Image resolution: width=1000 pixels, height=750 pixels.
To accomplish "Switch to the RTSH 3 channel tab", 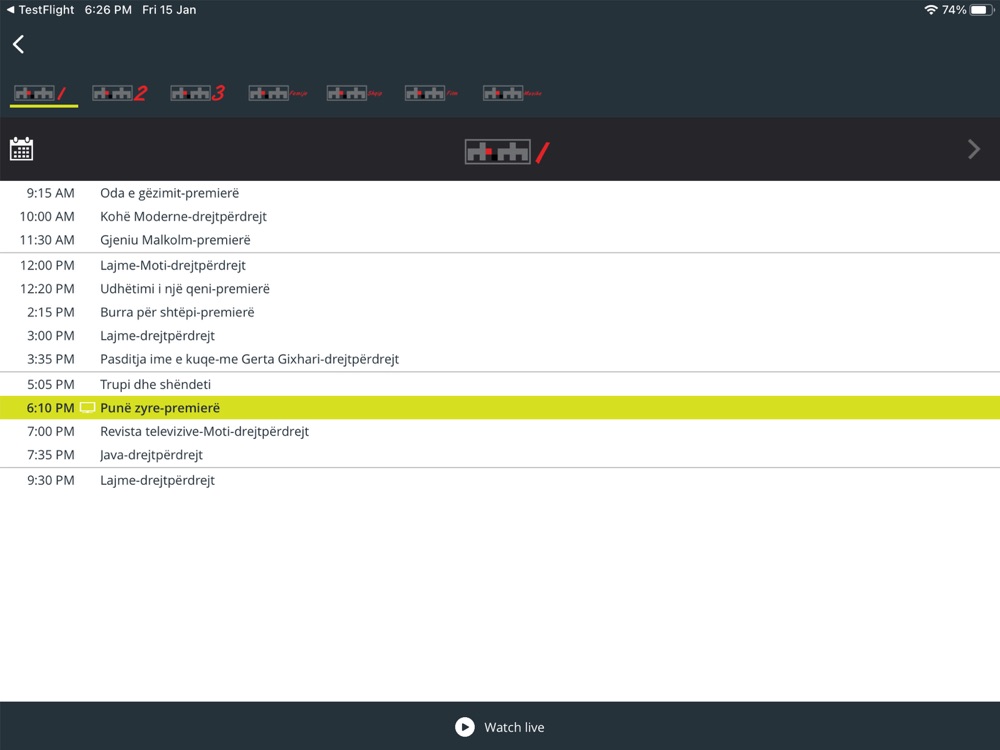I will (198, 93).
